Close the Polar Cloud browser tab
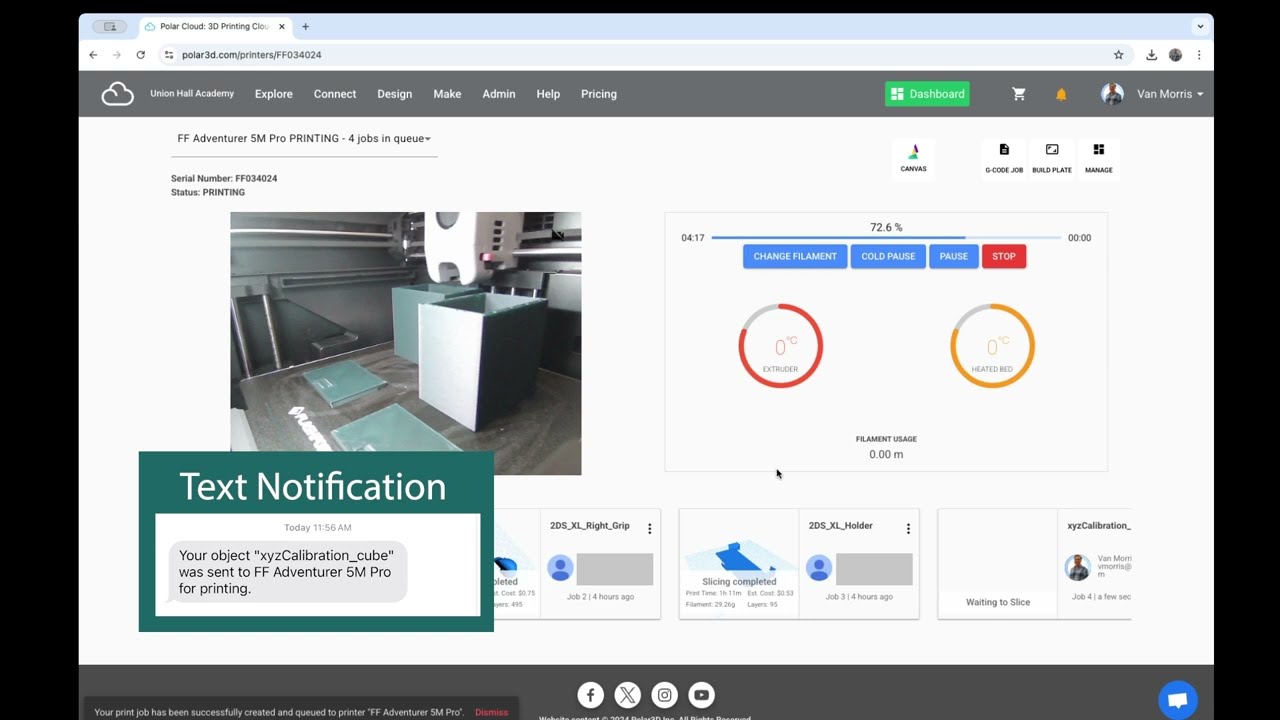The image size is (1280, 720). pos(280,26)
